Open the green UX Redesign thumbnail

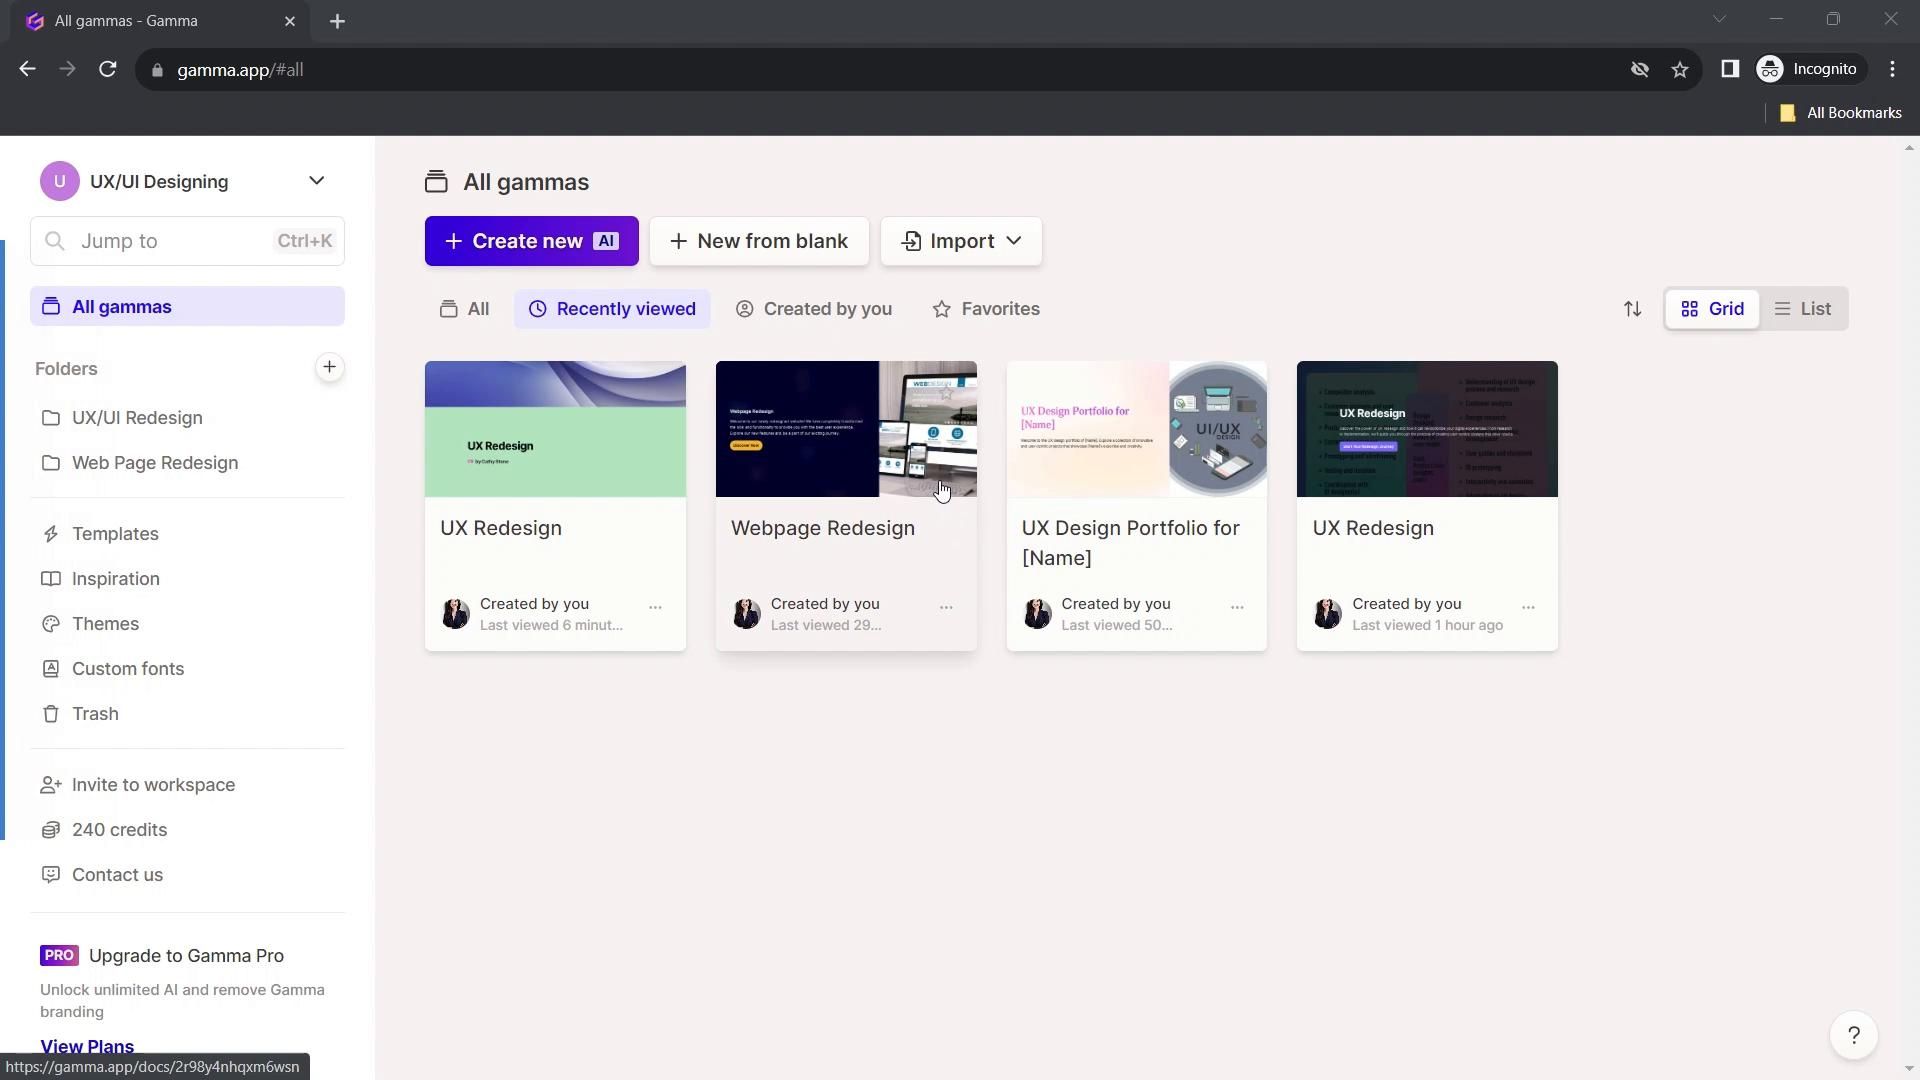point(555,429)
